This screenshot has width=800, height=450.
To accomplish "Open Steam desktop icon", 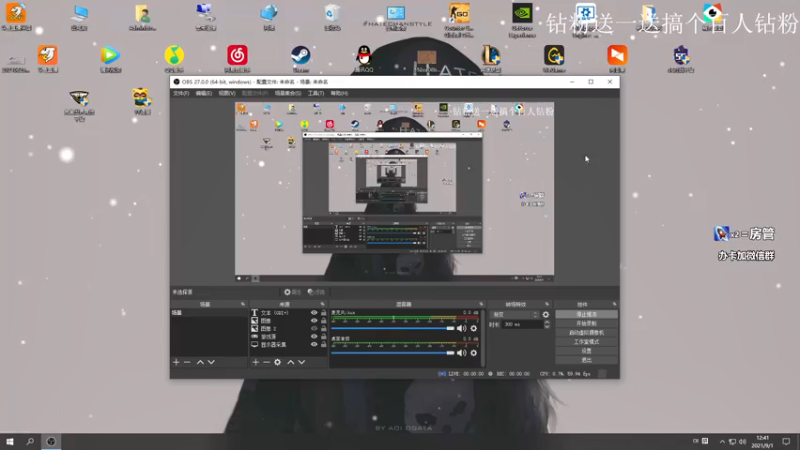I will [x=301, y=59].
